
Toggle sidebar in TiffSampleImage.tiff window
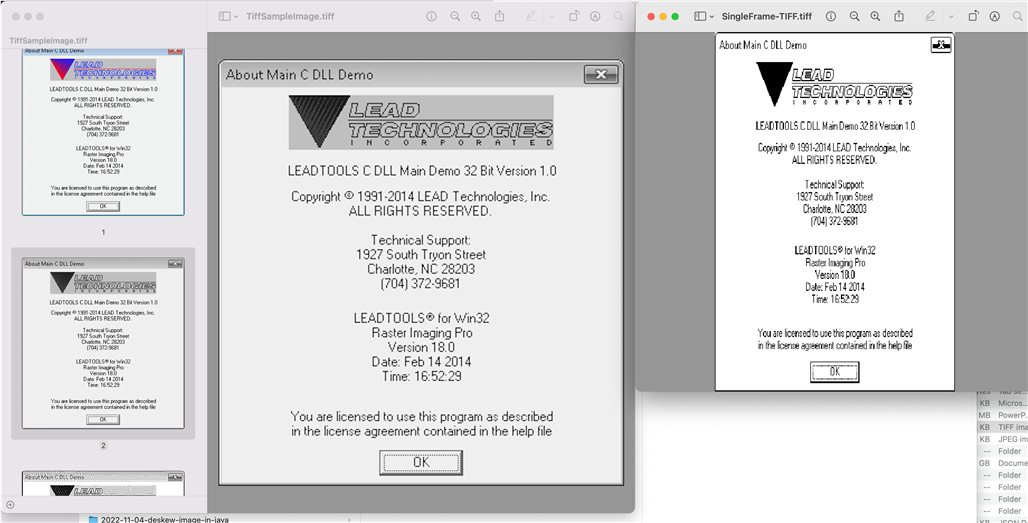click(225, 16)
